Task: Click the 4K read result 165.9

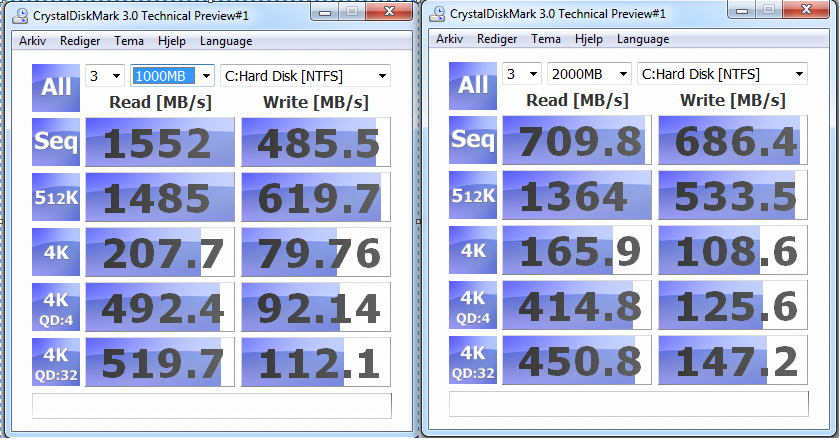Action: point(577,250)
